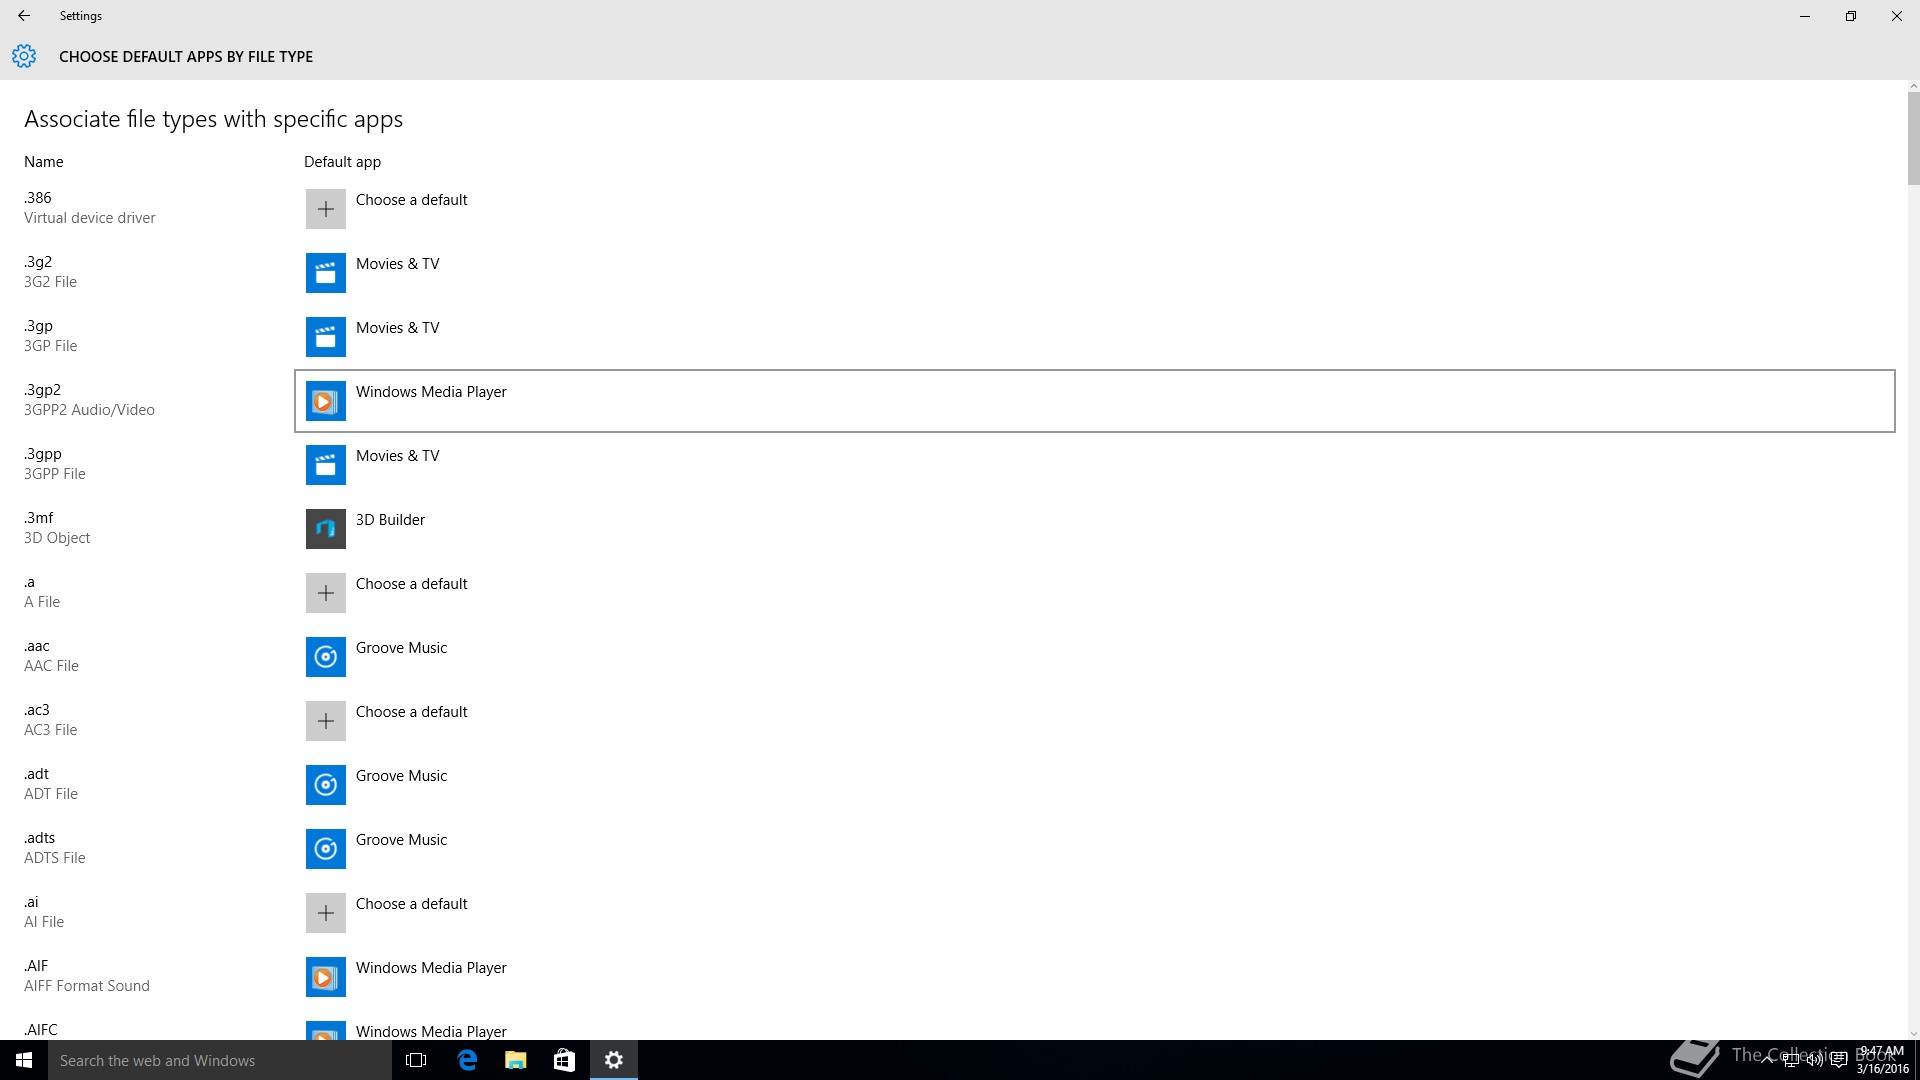Screen dimensions: 1920x1080
Task: Choose a default for .ai file
Action: pos(411,904)
